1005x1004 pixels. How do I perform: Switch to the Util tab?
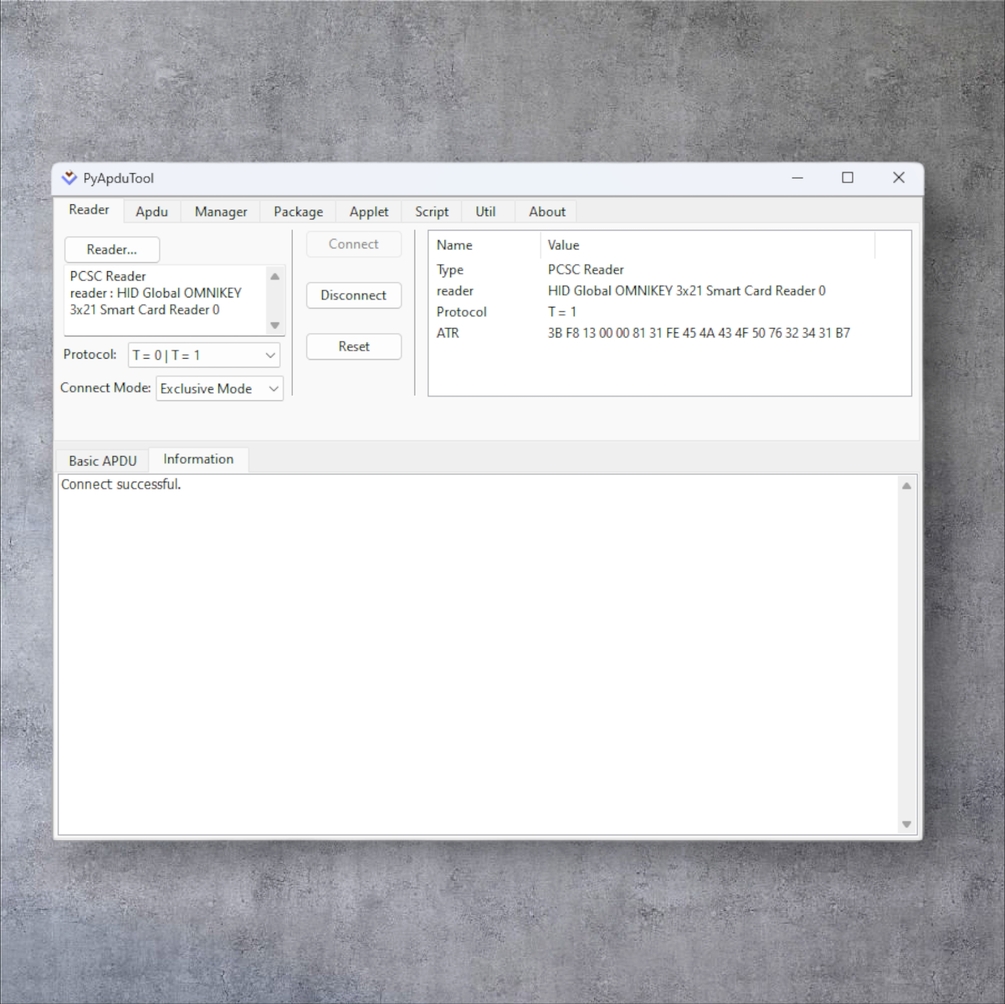coord(485,212)
